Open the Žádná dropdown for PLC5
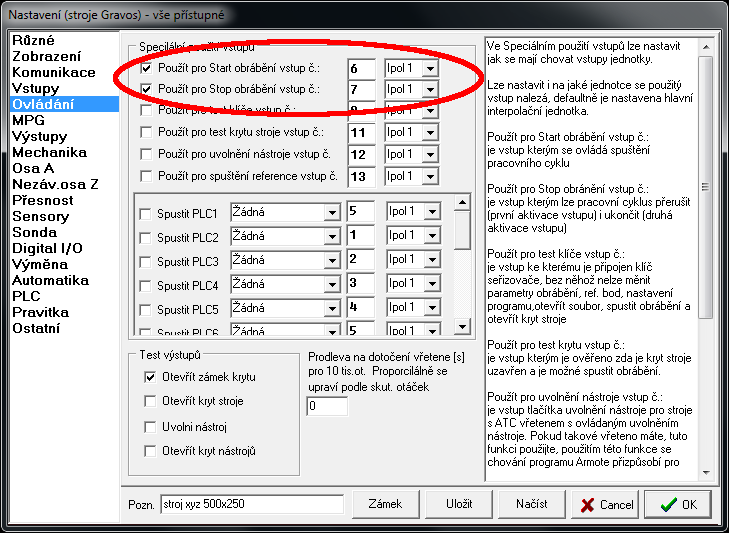This screenshot has height=533, width=729. click(x=331, y=308)
